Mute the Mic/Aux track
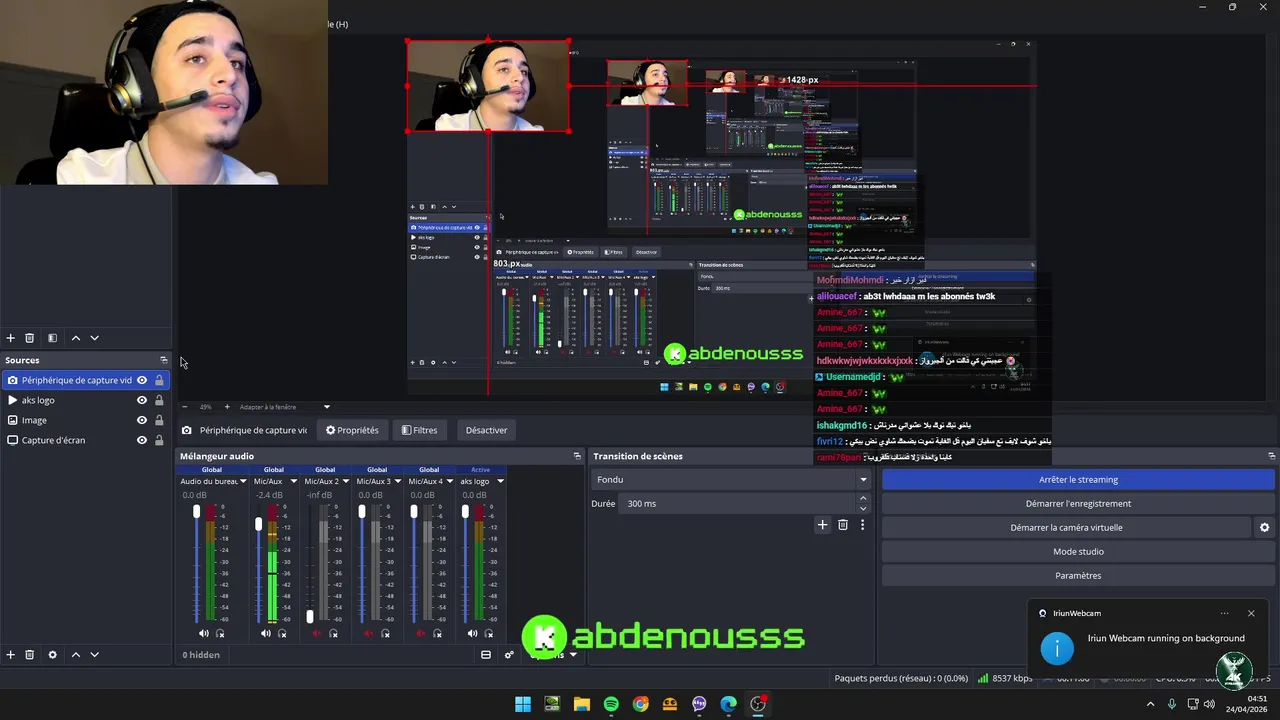 tap(266, 633)
